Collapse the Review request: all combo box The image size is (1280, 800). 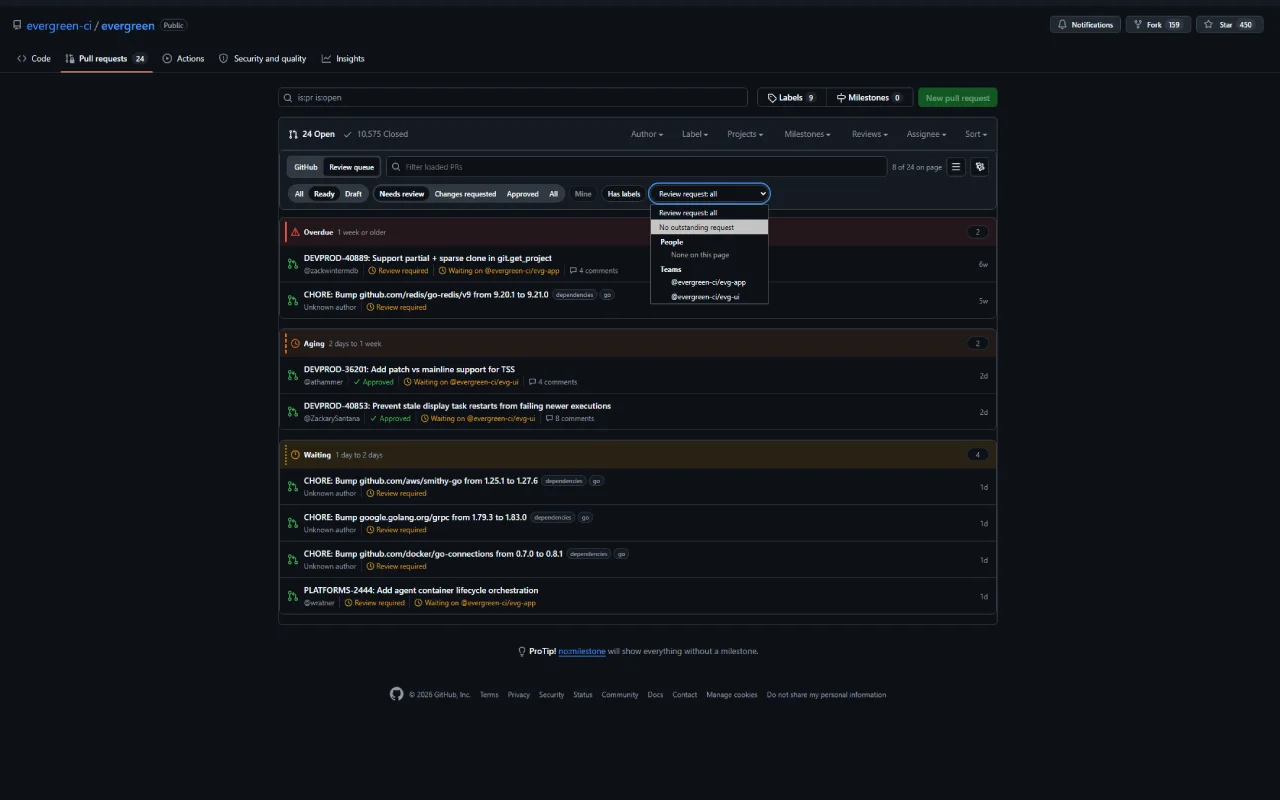[x=710, y=194]
